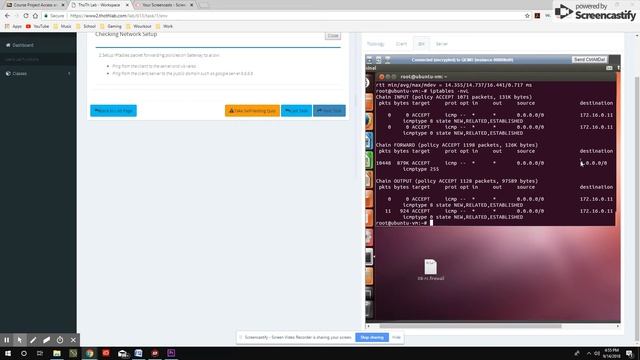This screenshot has height=360, width=640.
Task: Switch to the ThoTh Lab Workspace browser tab
Action: [x=99, y=5]
